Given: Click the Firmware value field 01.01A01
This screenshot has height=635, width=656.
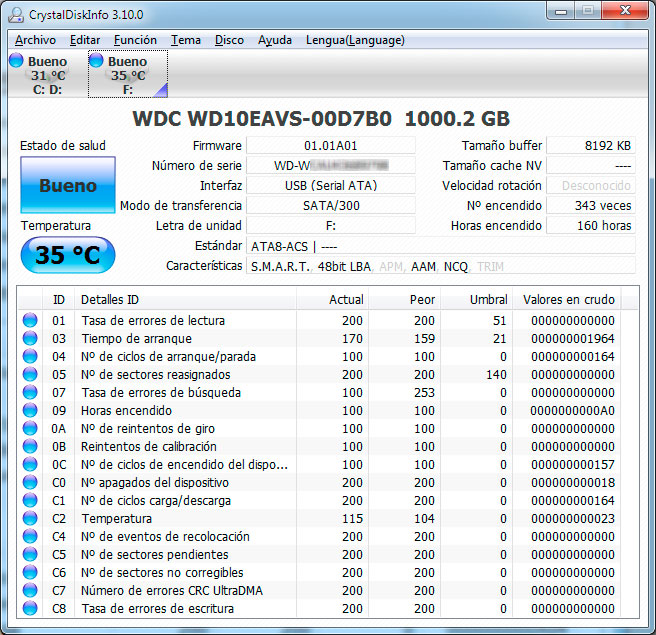Looking at the screenshot, I should 330,146.
